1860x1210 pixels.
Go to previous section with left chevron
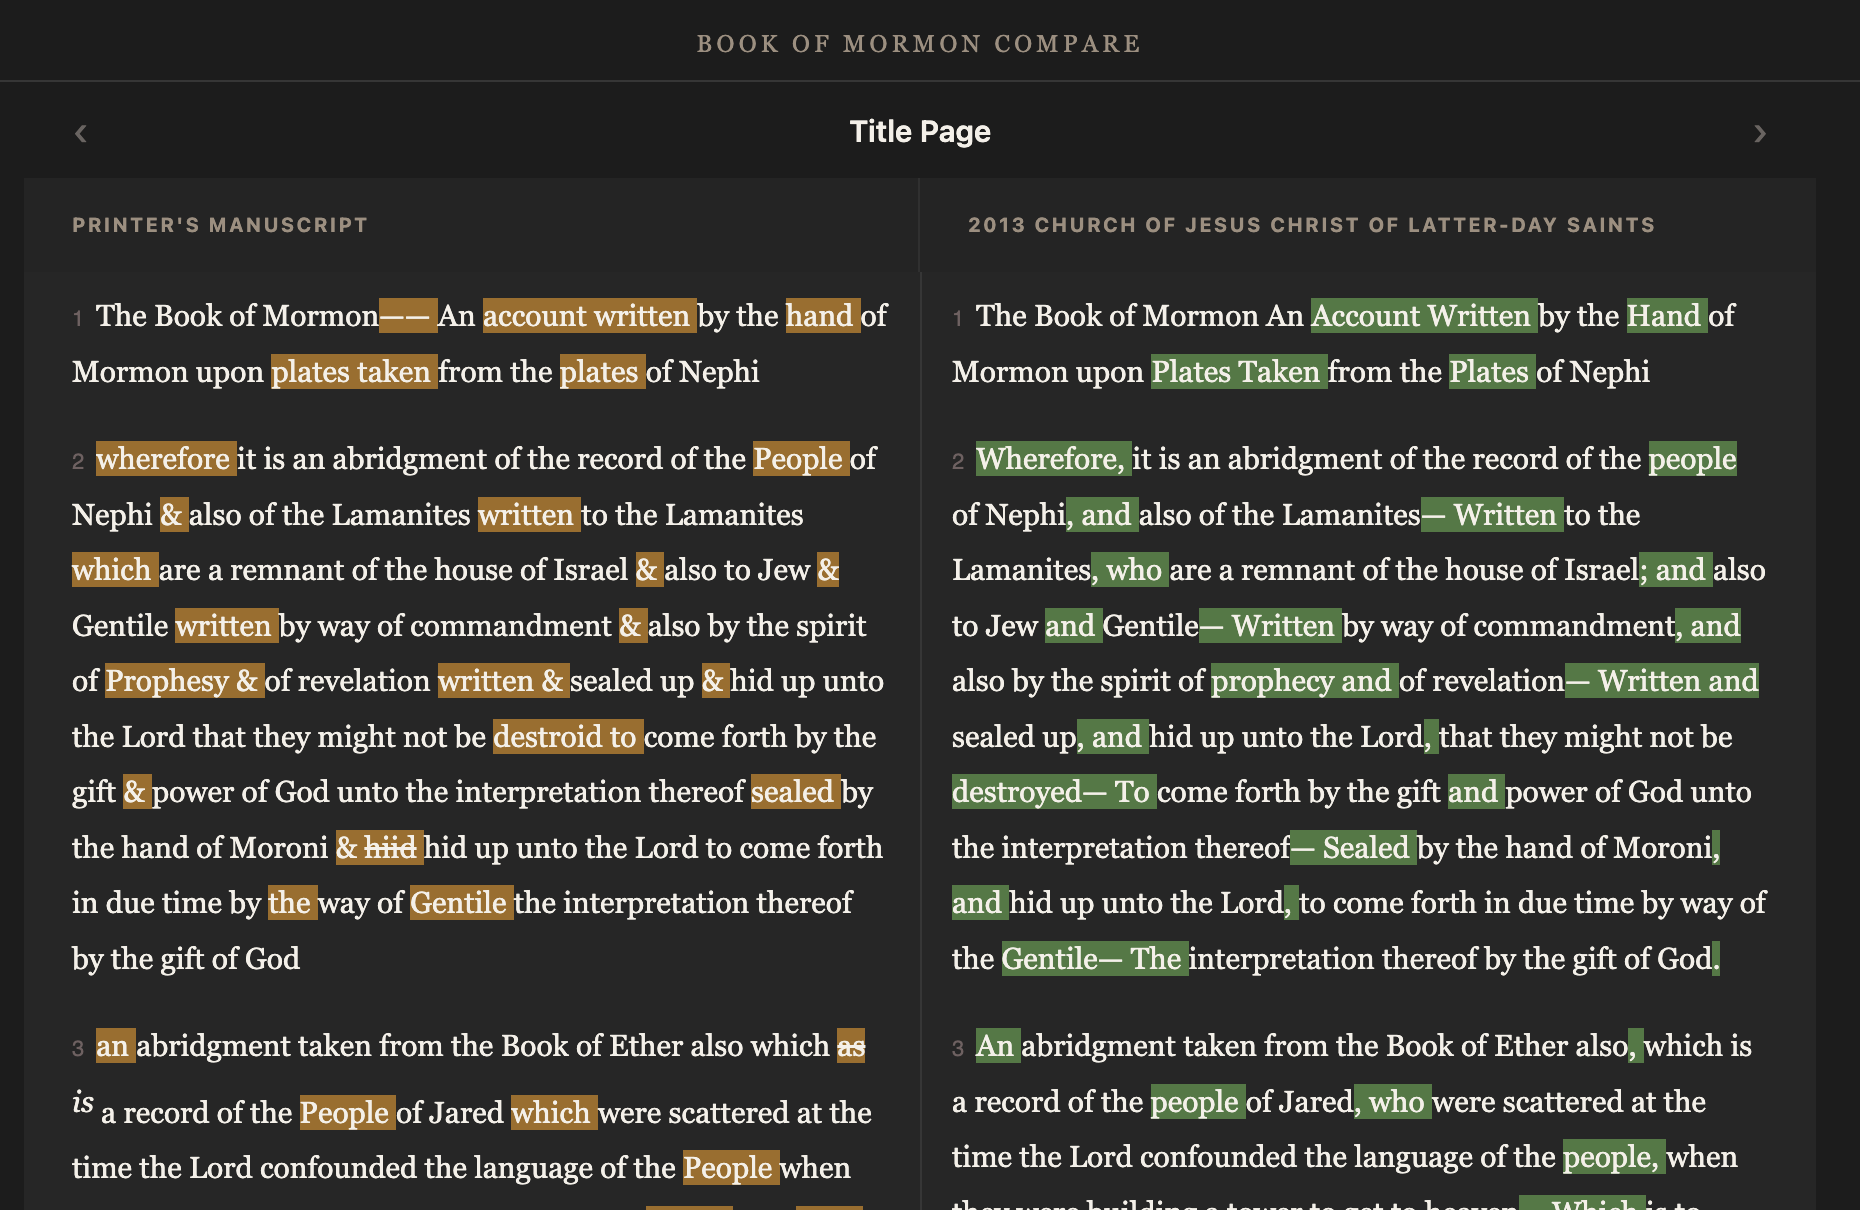81,133
